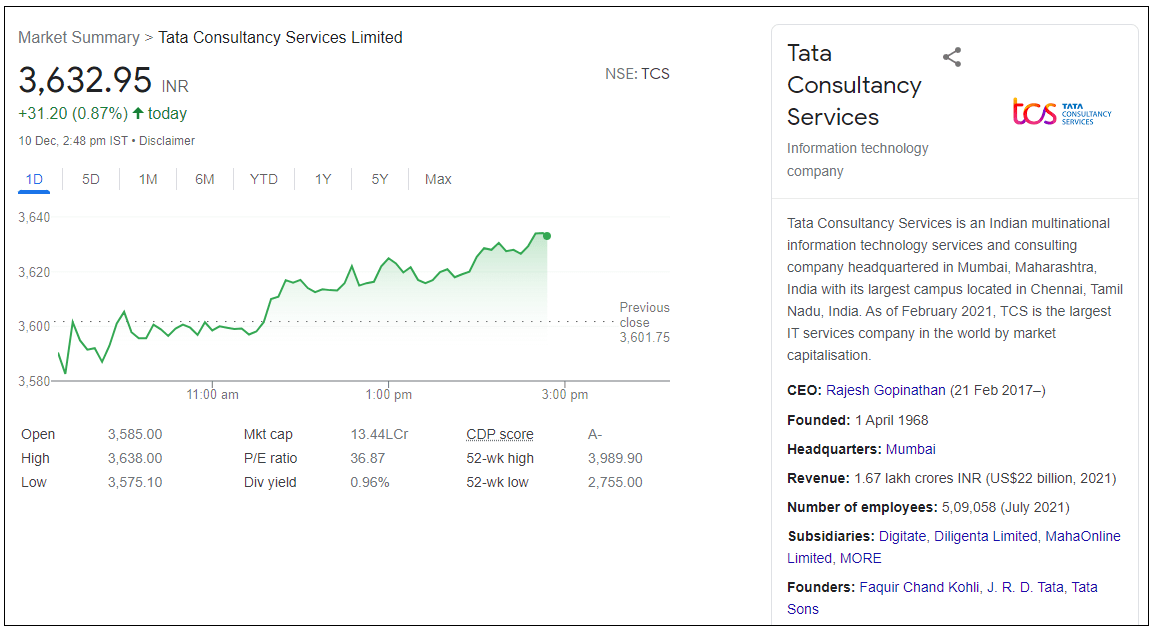Open the Rajesh Gopinathan CEO link
This screenshot has height=629, width=1153.
(885, 391)
